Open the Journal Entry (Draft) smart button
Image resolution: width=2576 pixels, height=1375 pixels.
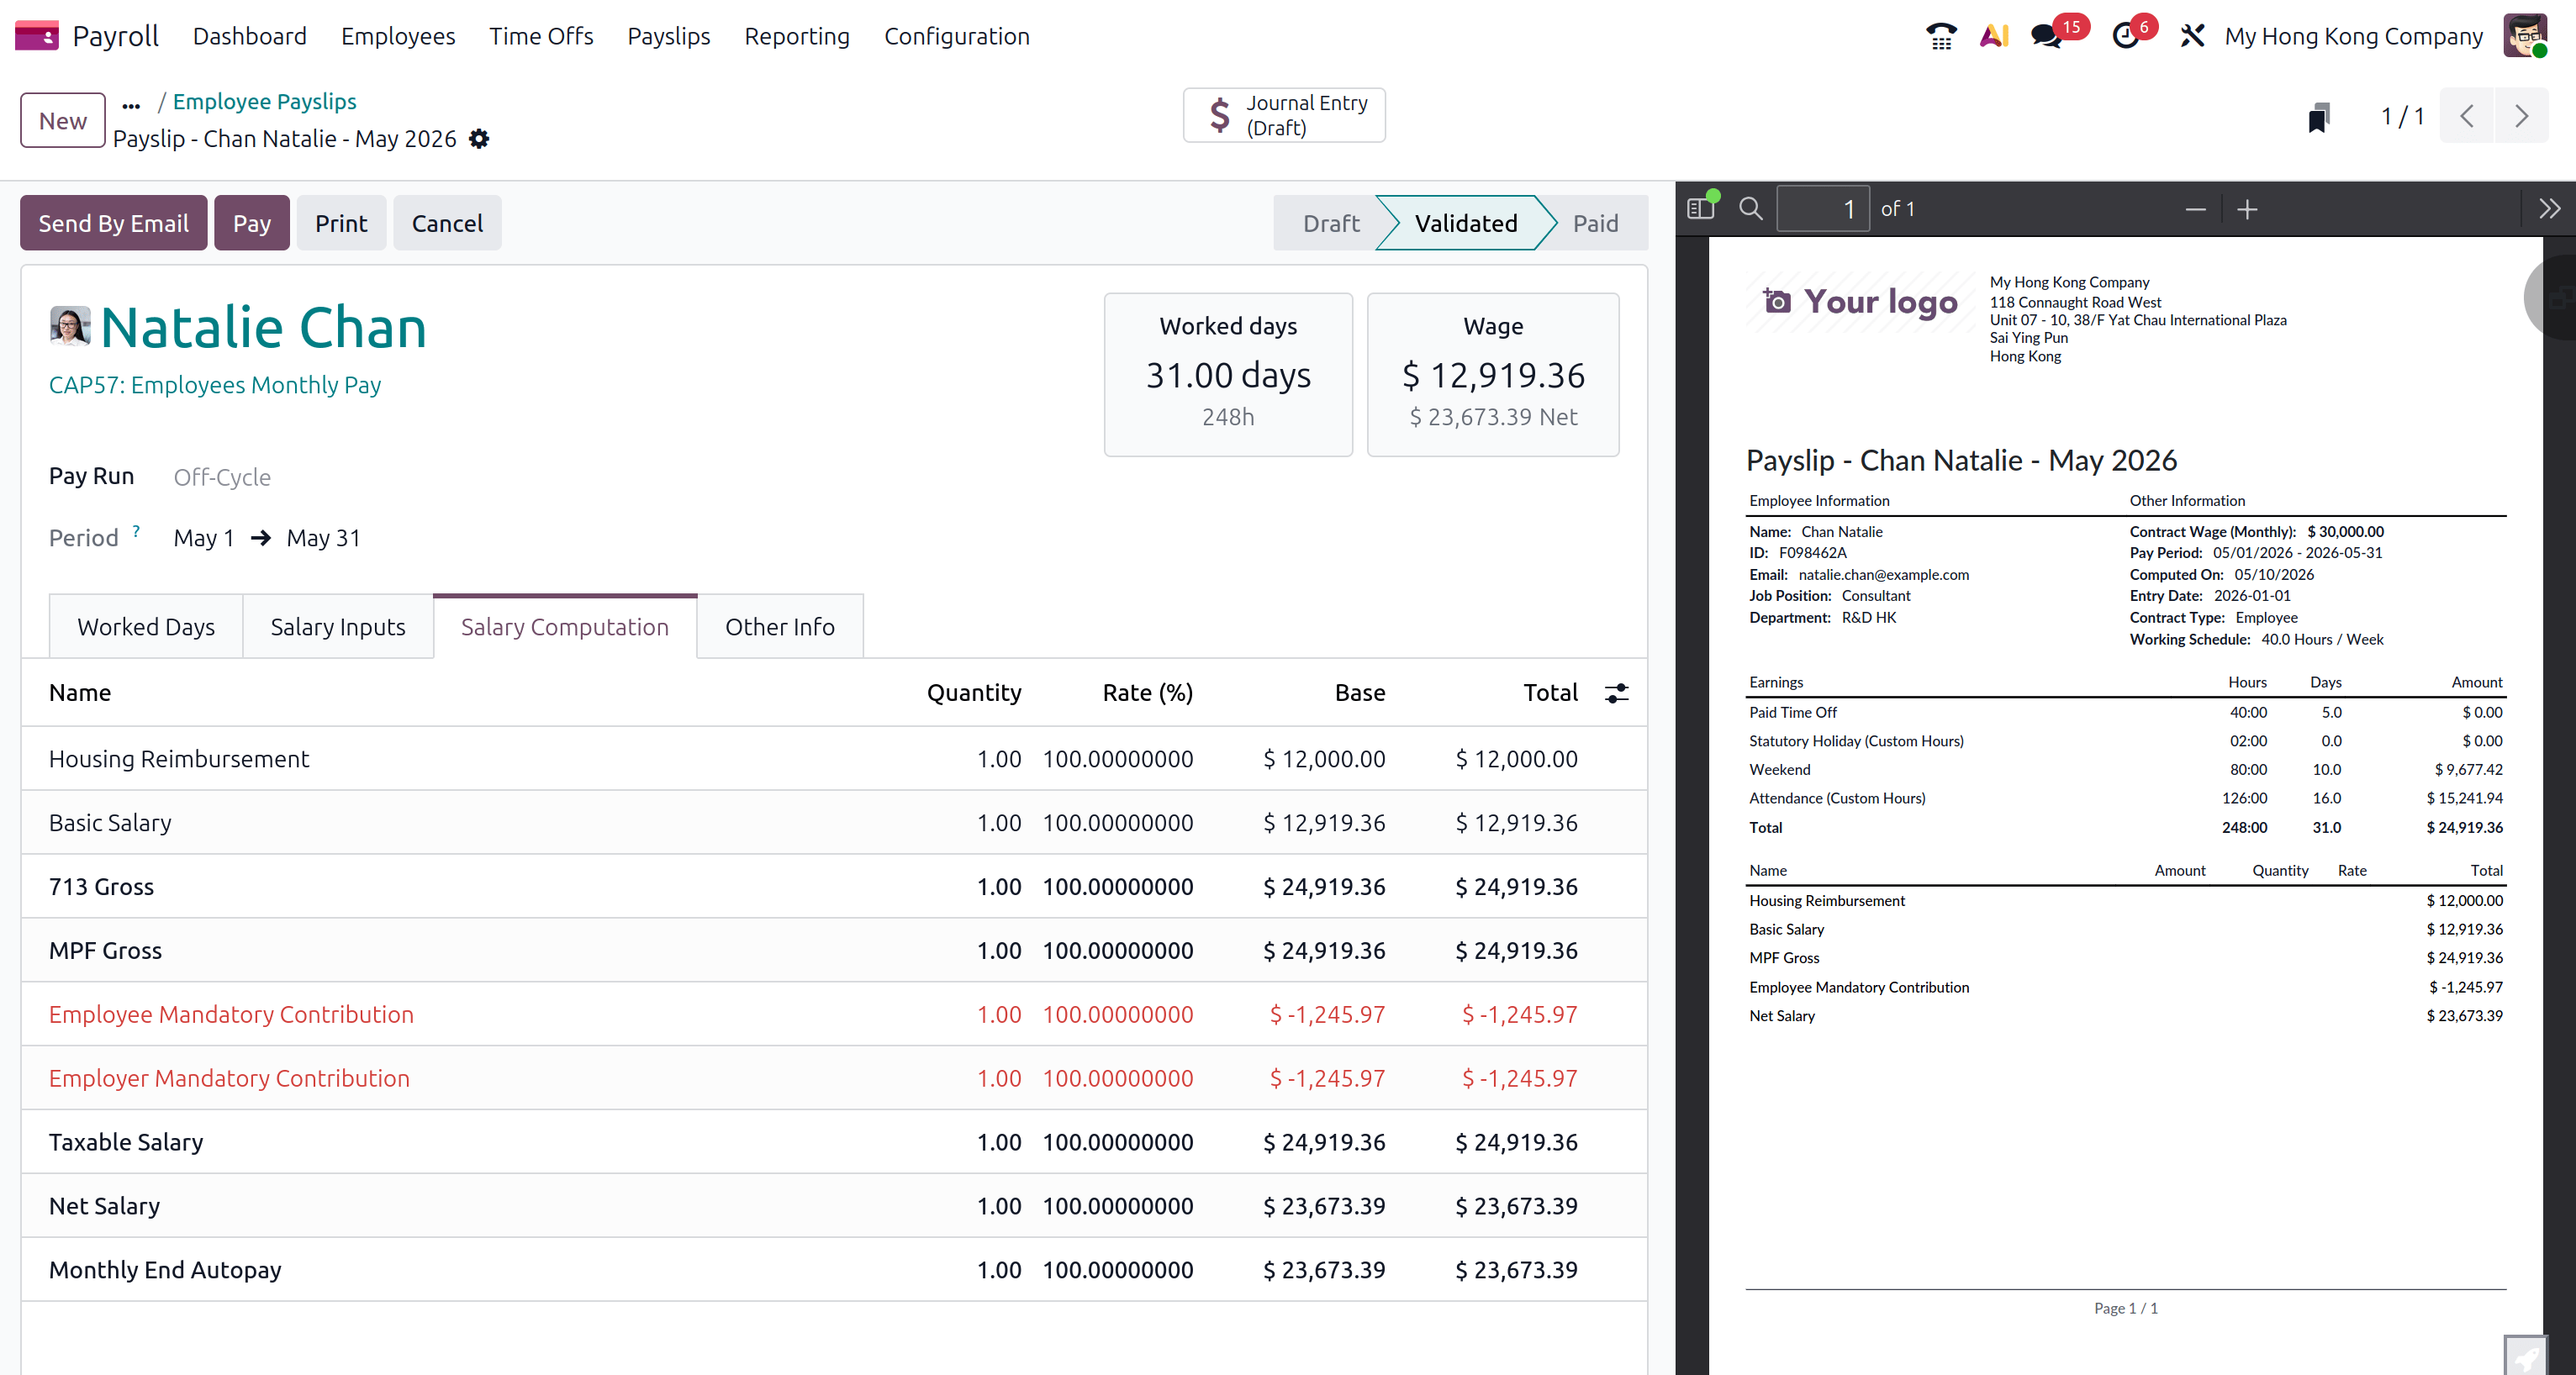tap(1284, 115)
